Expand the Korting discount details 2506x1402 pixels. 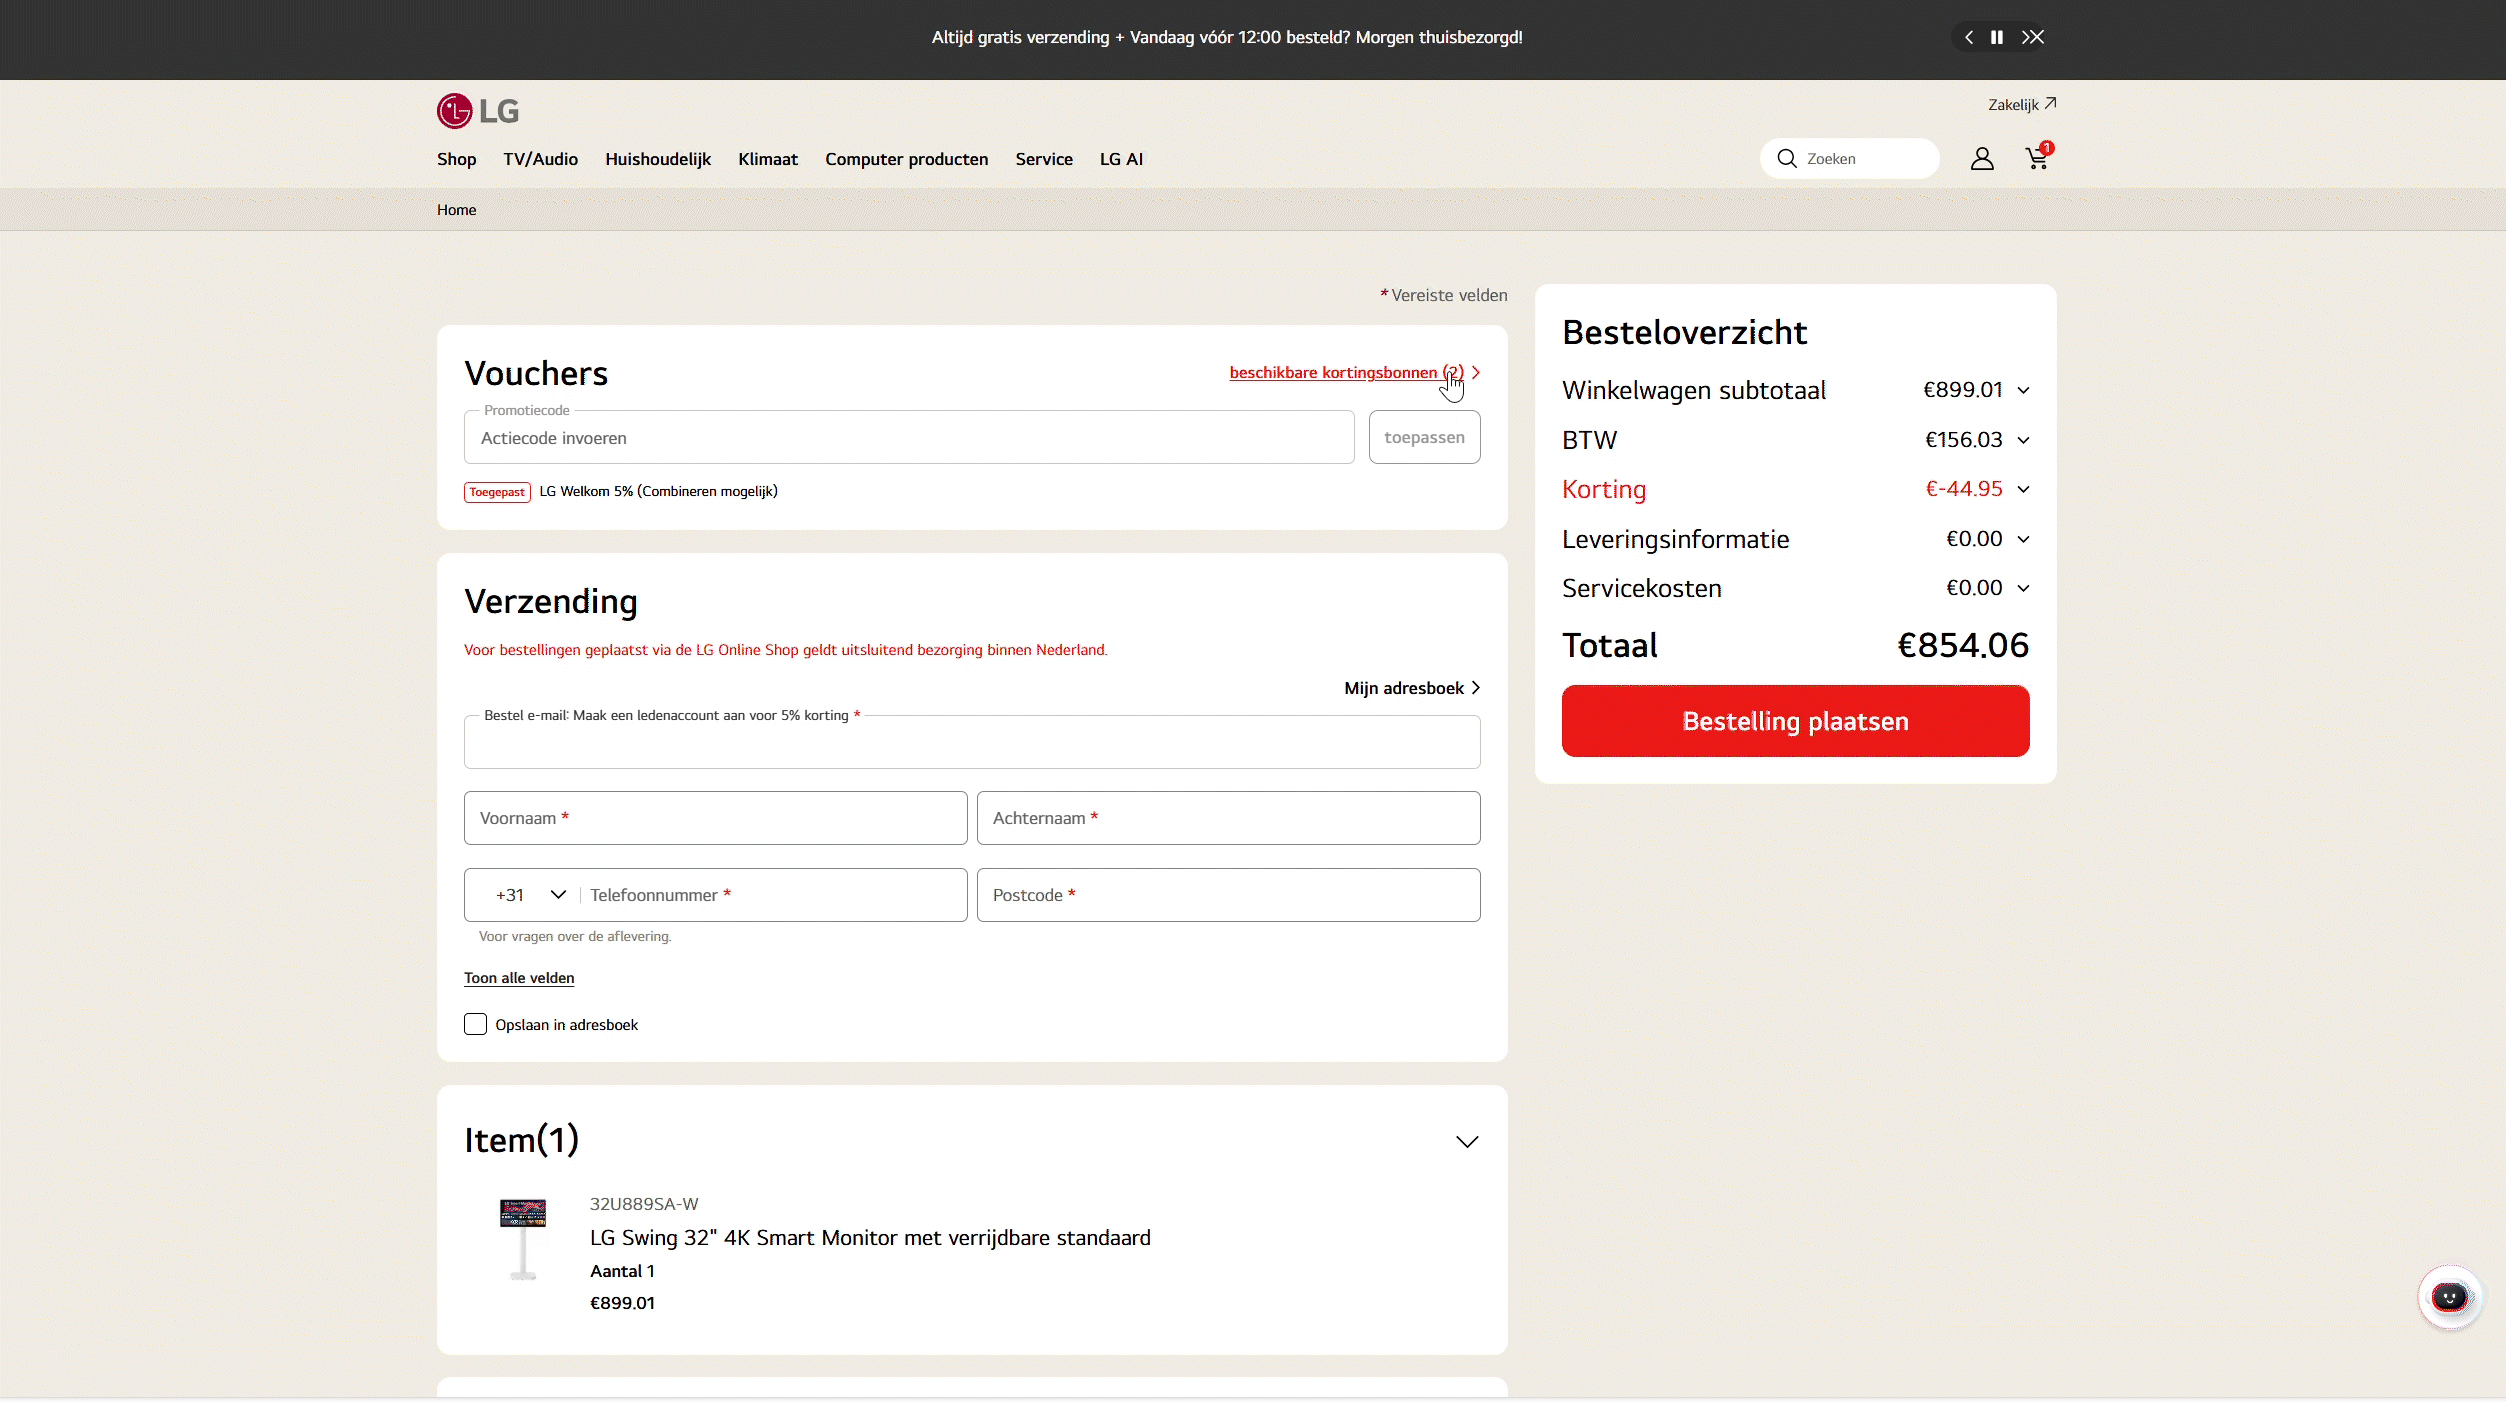[x=2023, y=490]
